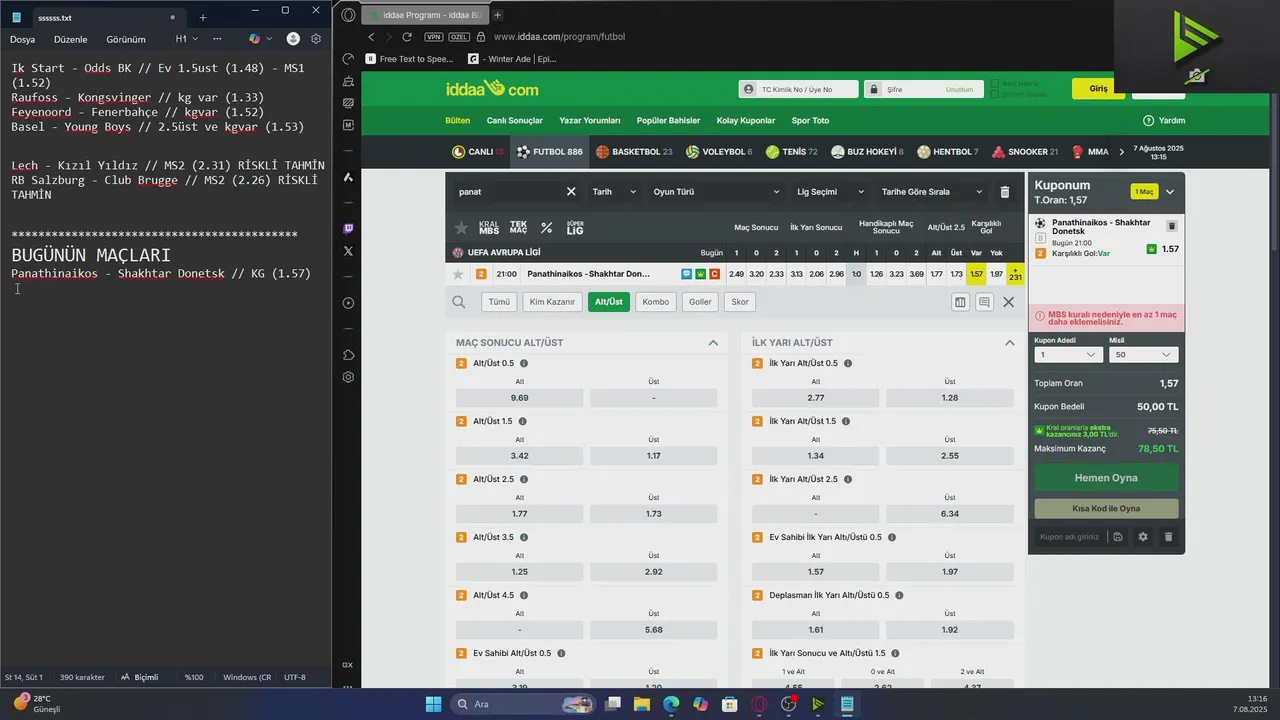Click Kısa Kod ile Oyna button

click(1106, 508)
